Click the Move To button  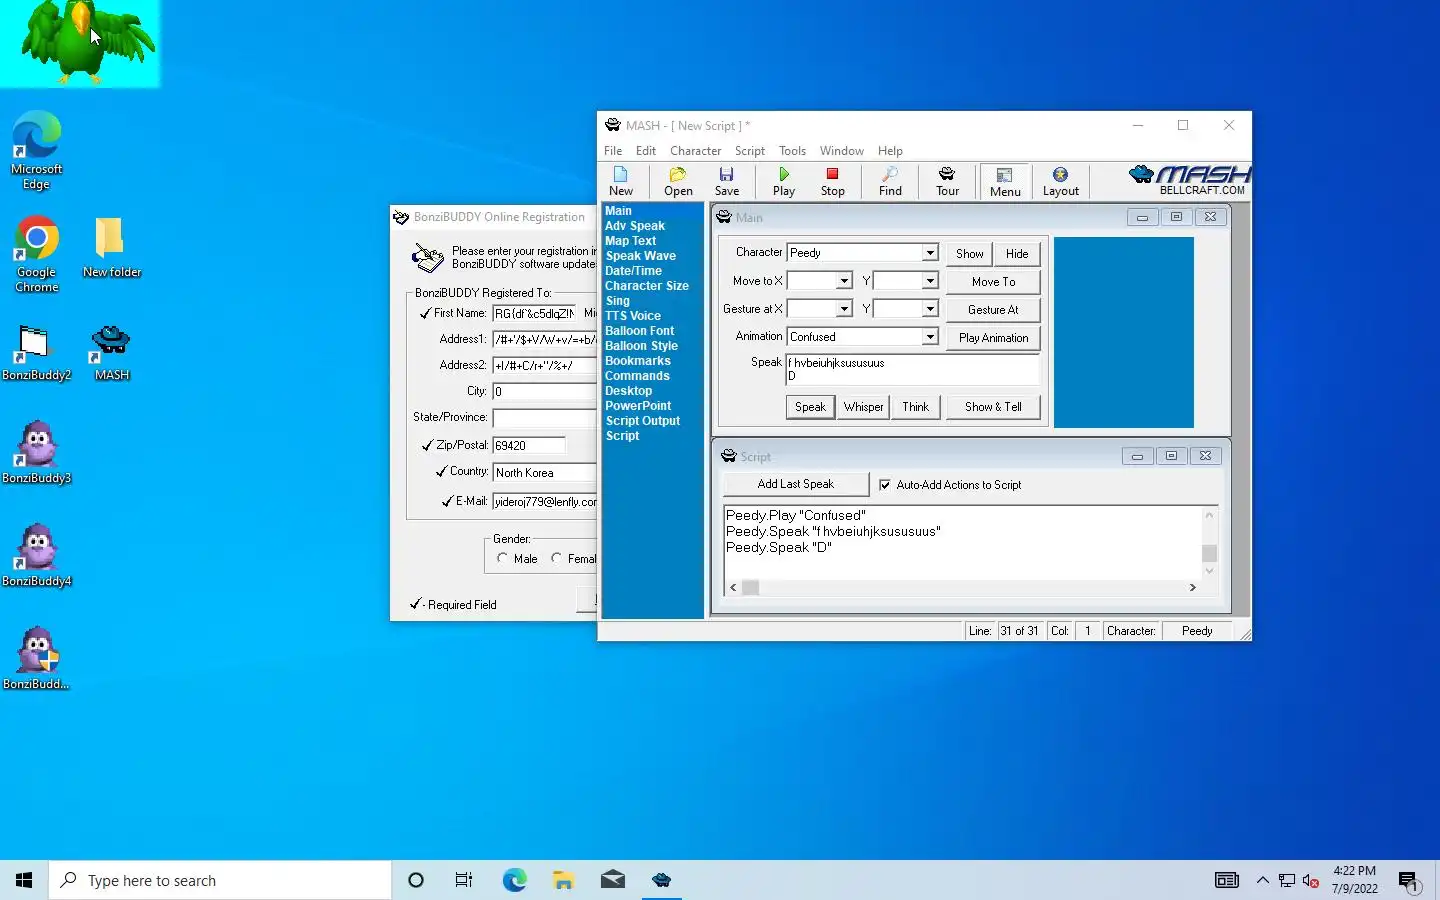993,282
